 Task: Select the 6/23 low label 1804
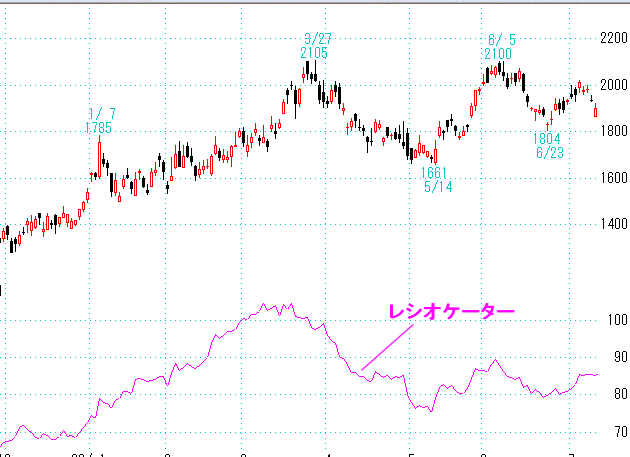tap(547, 139)
